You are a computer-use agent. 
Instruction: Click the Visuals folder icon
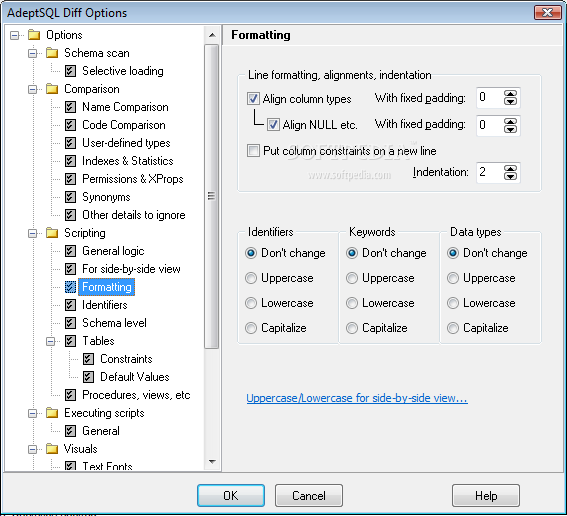pos(52,449)
